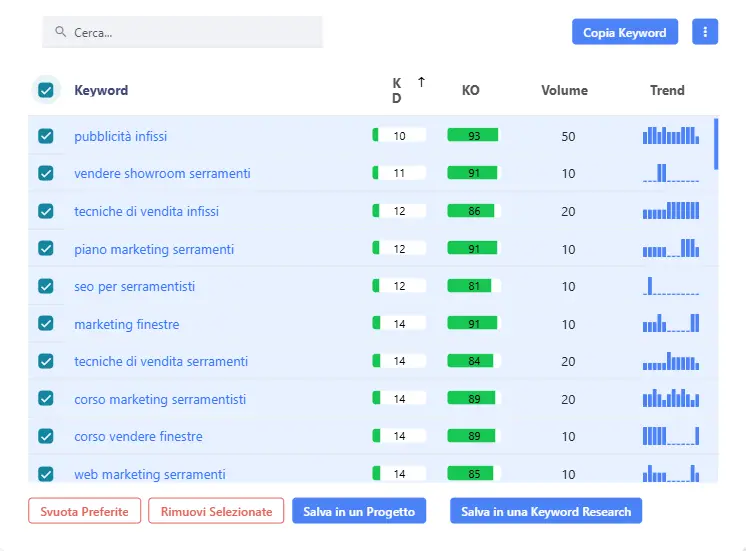This screenshot has width=746, height=551.
Task: Click the Trend column header
Action: (667, 90)
